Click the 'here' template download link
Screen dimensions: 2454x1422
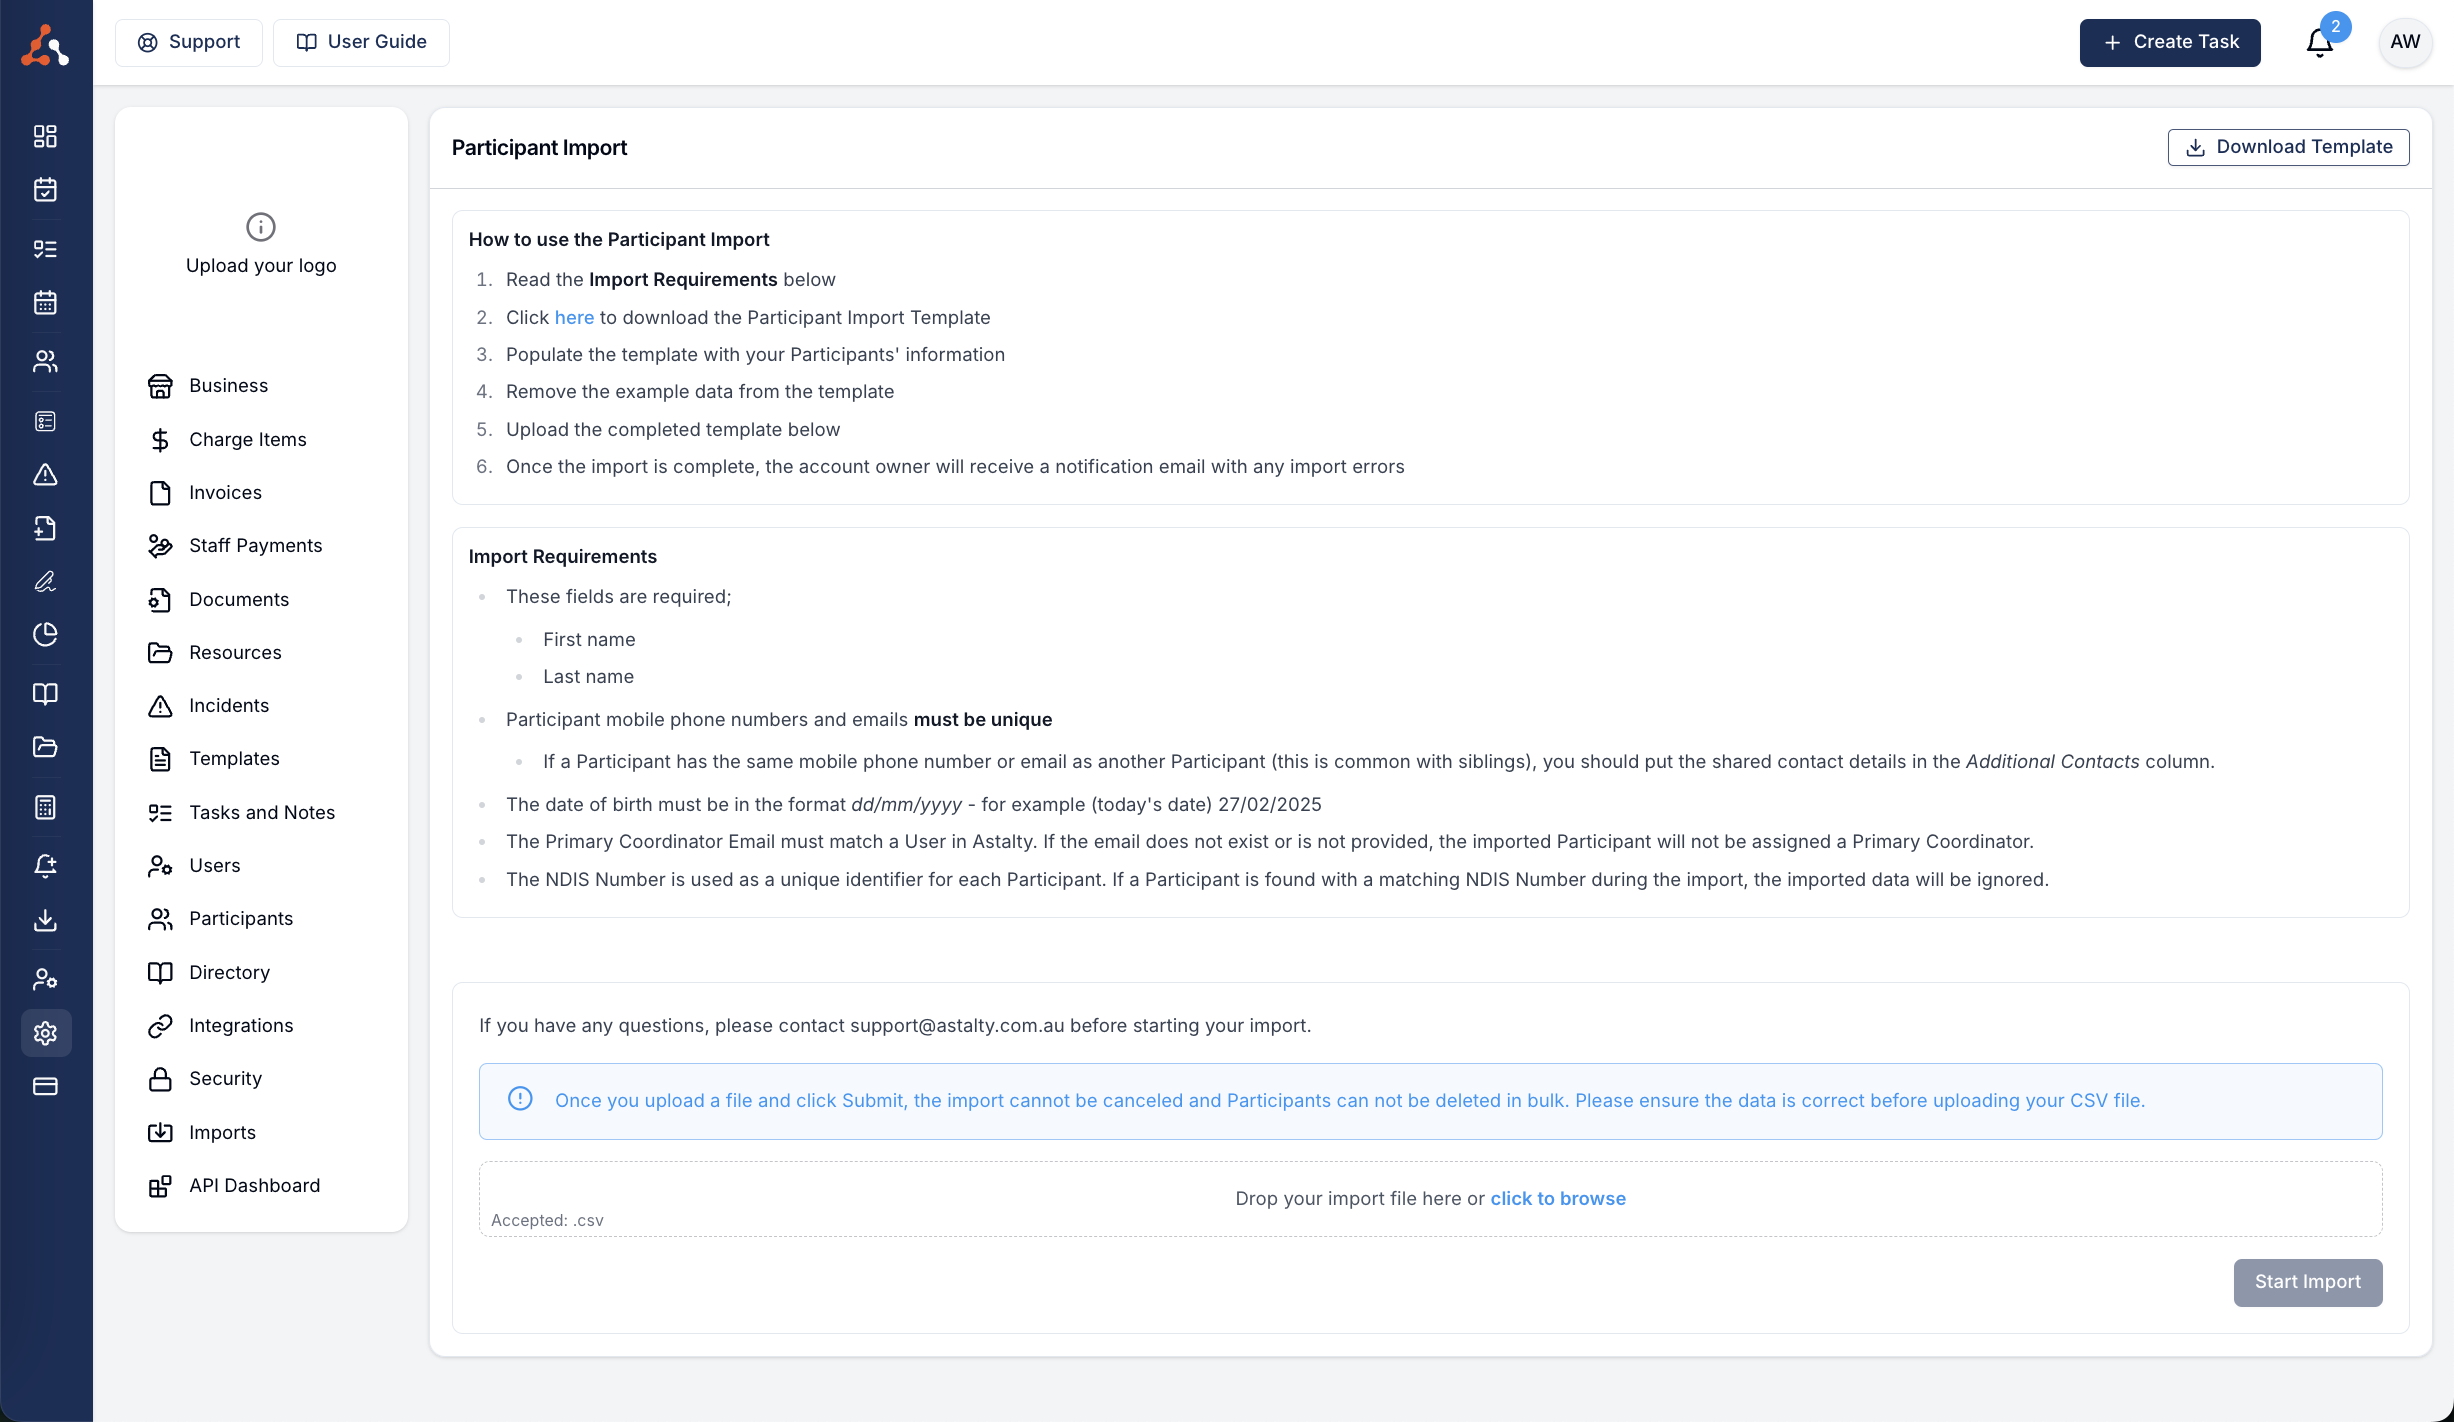[574, 317]
